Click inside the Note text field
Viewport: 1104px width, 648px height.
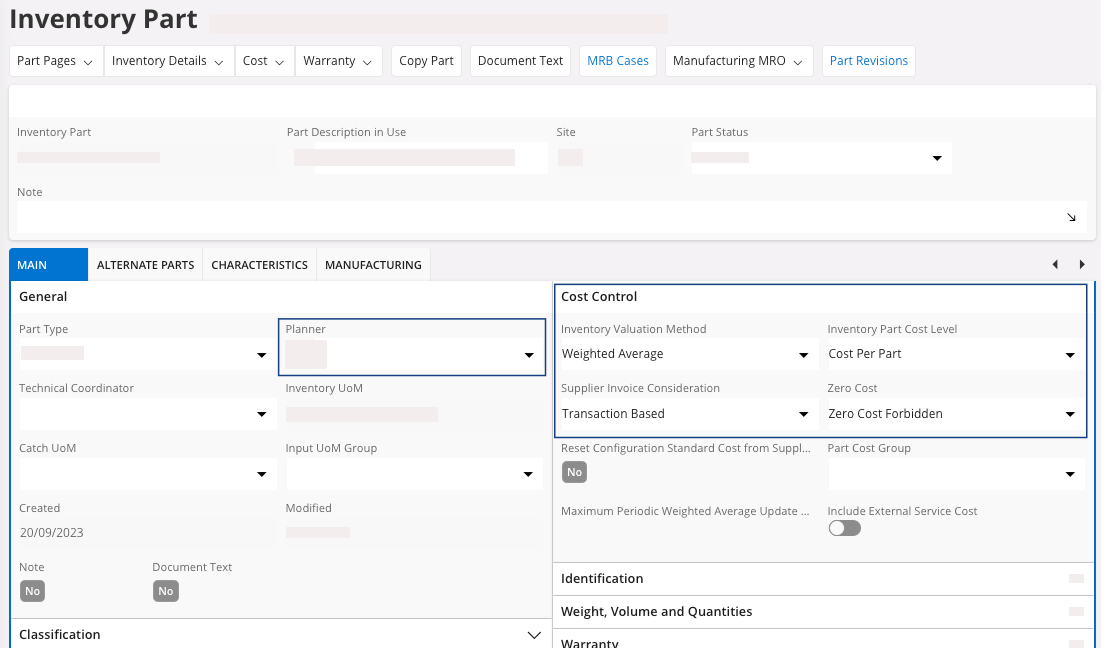coord(530,217)
